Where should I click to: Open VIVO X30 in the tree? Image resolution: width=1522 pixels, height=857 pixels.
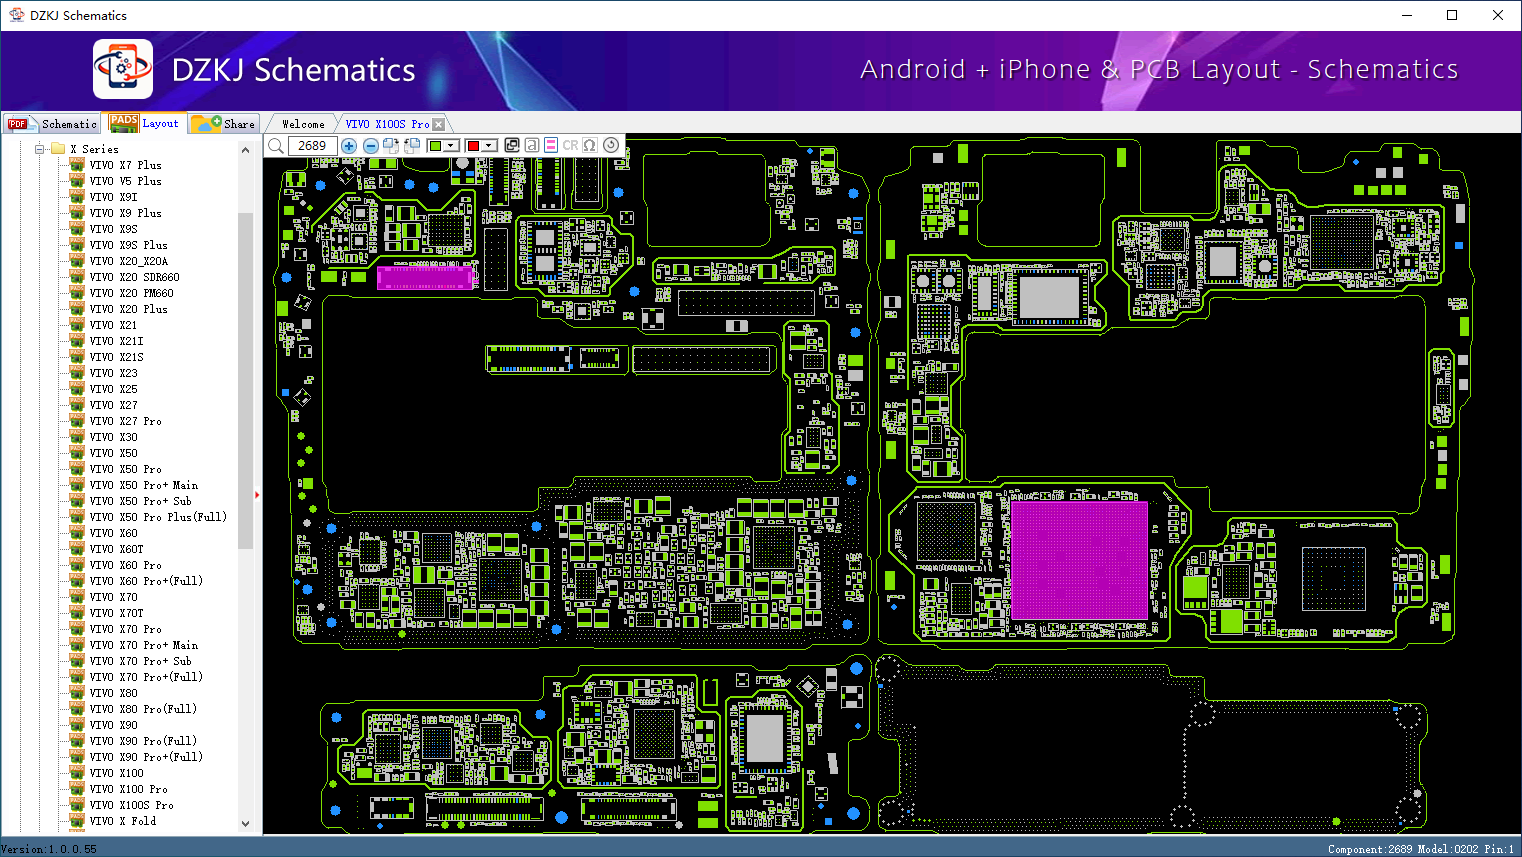pyautogui.click(x=113, y=437)
